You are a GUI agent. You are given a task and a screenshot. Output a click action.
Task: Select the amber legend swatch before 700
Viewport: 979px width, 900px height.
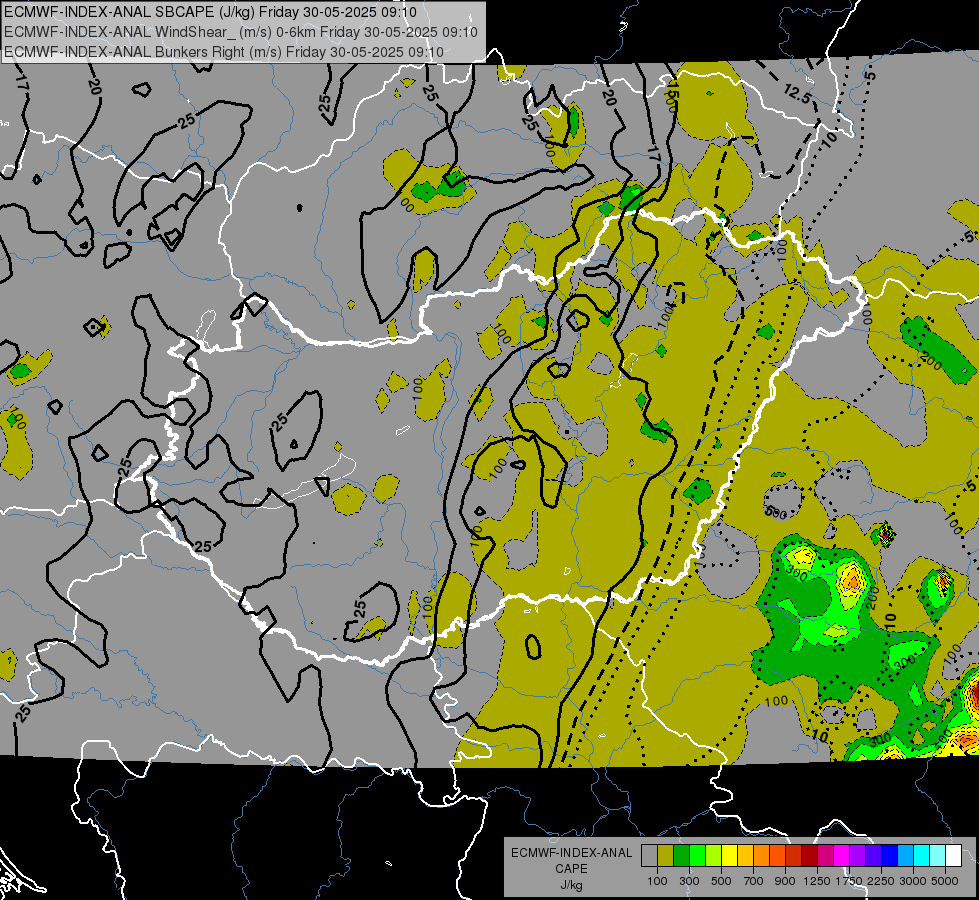[745, 855]
